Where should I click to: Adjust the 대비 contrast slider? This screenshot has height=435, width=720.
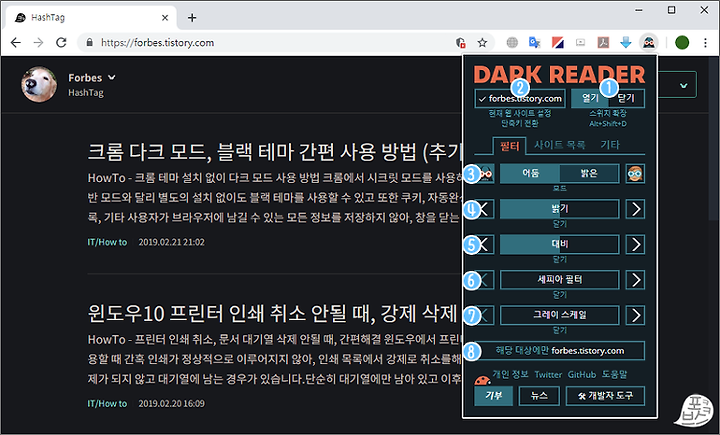pos(560,244)
